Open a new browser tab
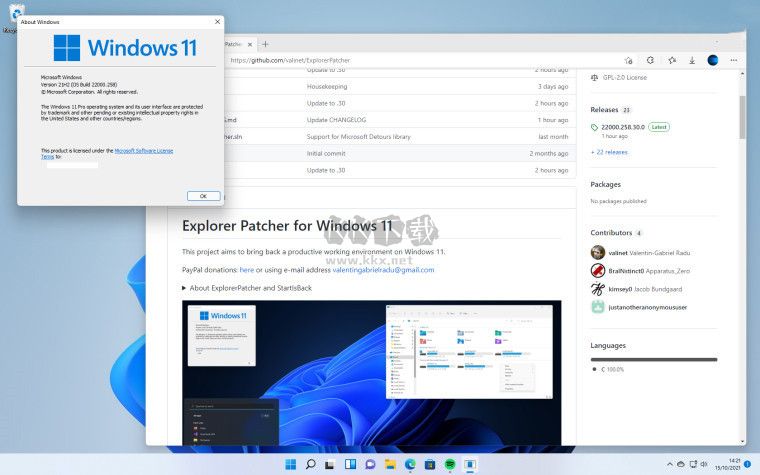760x475 pixels. [265, 44]
